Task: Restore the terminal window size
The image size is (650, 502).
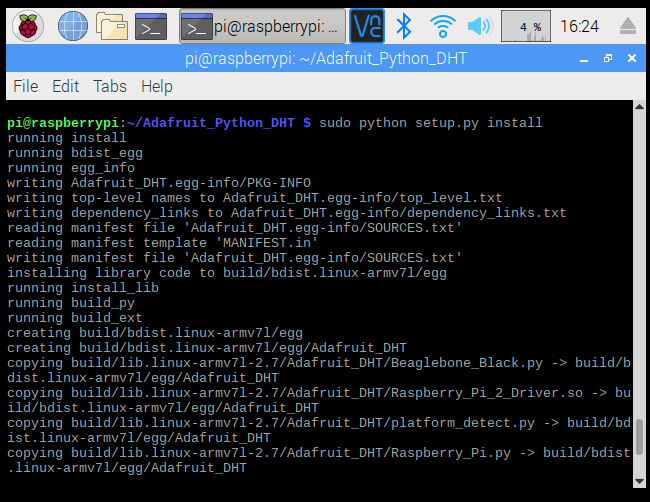Action: coord(608,58)
